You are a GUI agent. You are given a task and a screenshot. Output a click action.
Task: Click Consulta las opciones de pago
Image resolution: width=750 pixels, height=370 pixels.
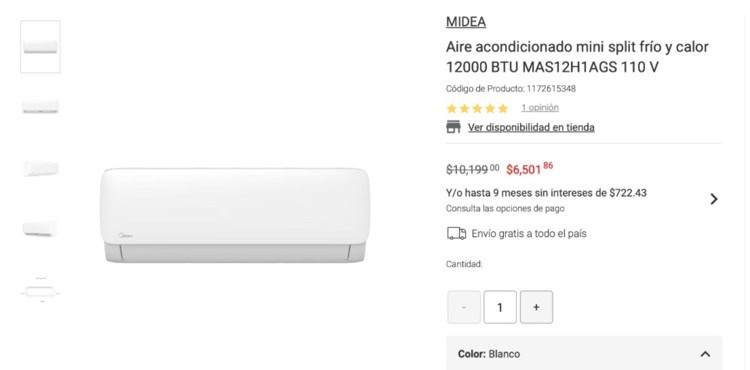tap(505, 208)
